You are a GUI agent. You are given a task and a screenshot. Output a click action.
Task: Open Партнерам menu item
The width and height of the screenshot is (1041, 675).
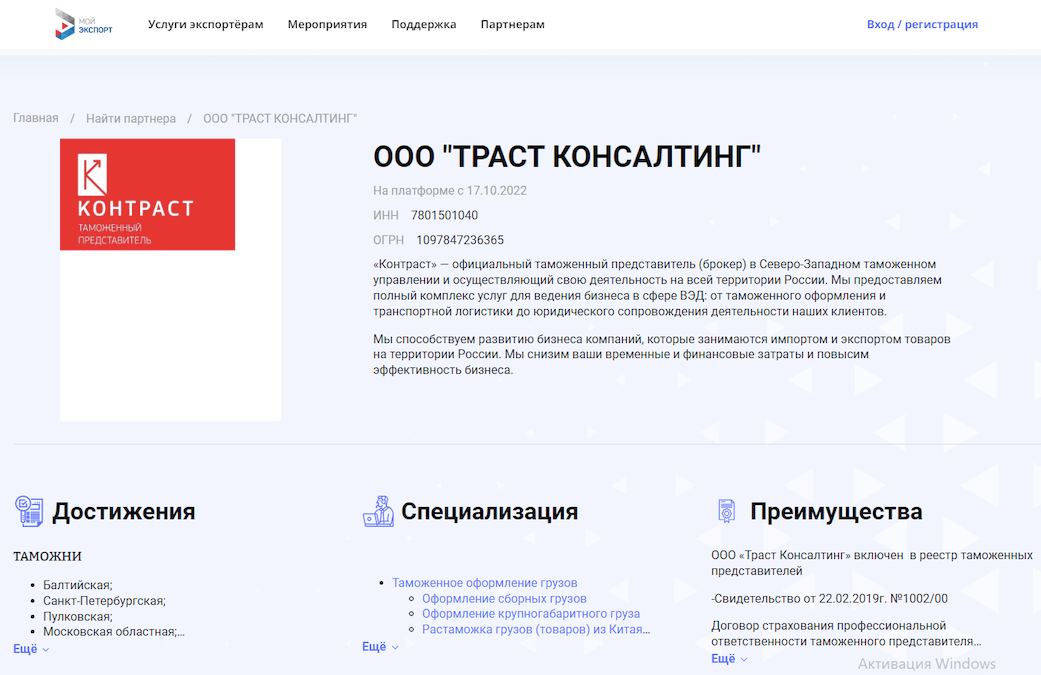point(513,25)
